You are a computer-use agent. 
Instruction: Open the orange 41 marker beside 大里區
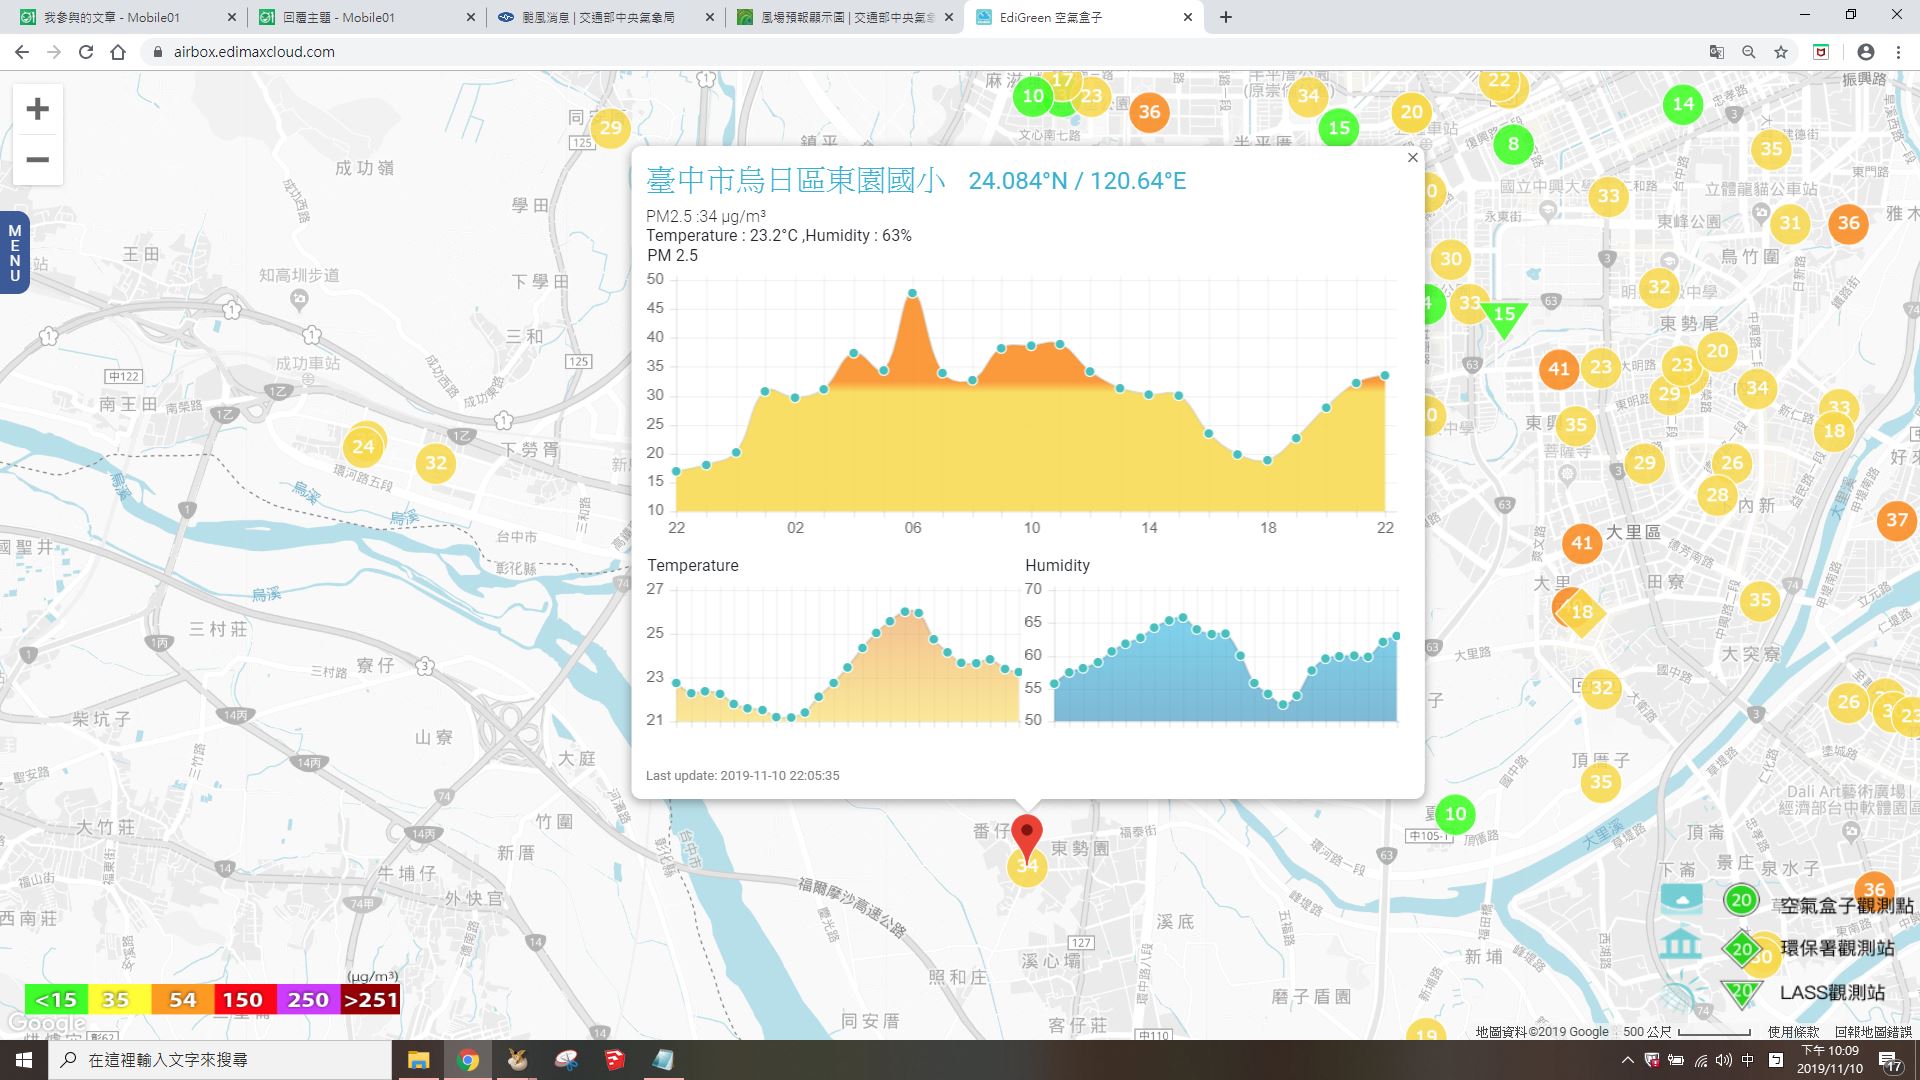[1581, 543]
